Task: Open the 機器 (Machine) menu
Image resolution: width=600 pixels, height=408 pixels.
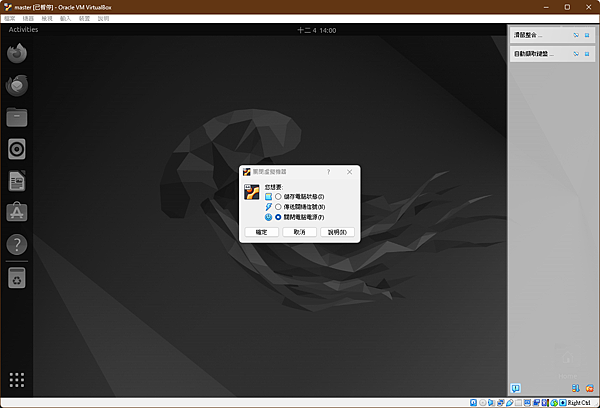Action: (x=28, y=18)
